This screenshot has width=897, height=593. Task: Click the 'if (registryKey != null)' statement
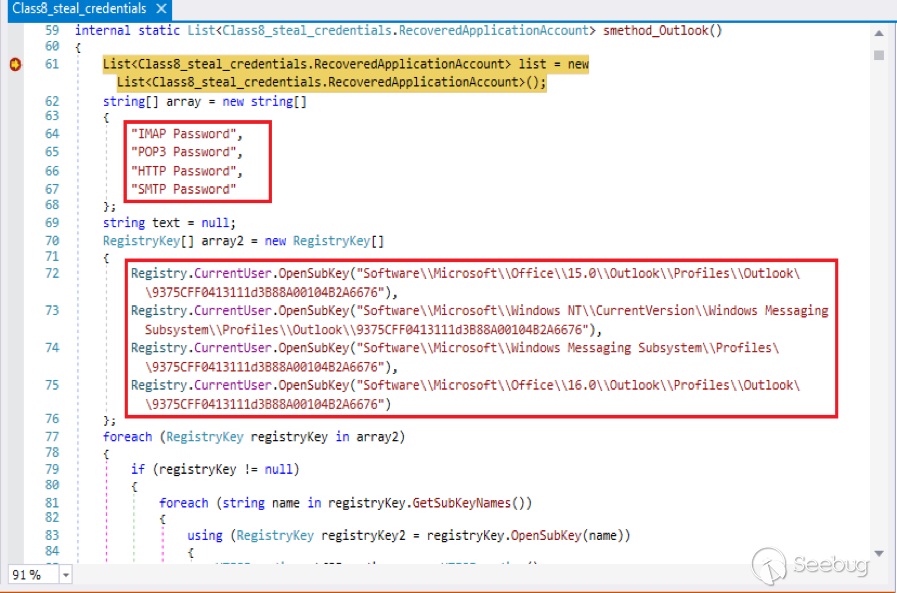pos(215,469)
